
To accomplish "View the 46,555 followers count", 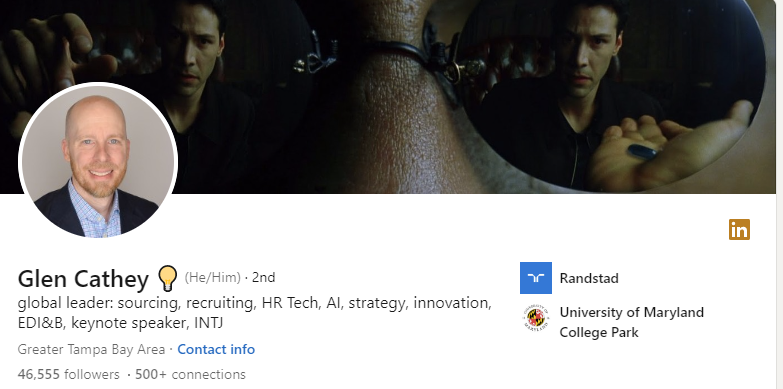I will 68,374.
